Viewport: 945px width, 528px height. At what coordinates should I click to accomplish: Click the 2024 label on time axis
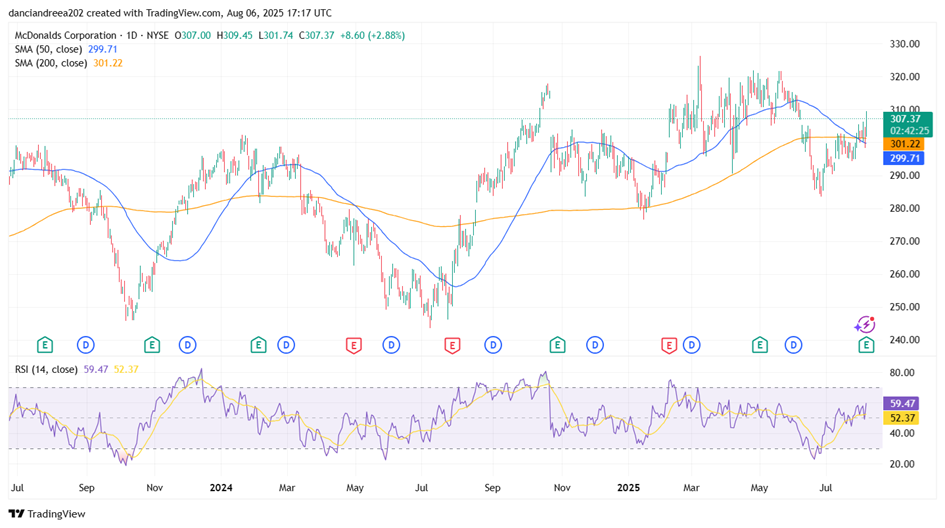pyautogui.click(x=221, y=488)
